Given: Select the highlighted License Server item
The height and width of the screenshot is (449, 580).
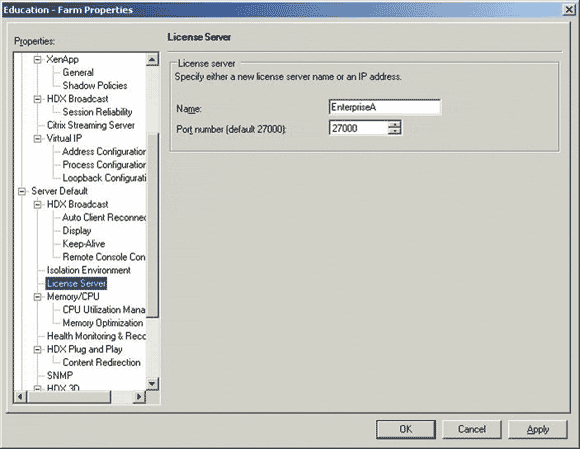Looking at the screenshot, I should [x=77, y=284].
